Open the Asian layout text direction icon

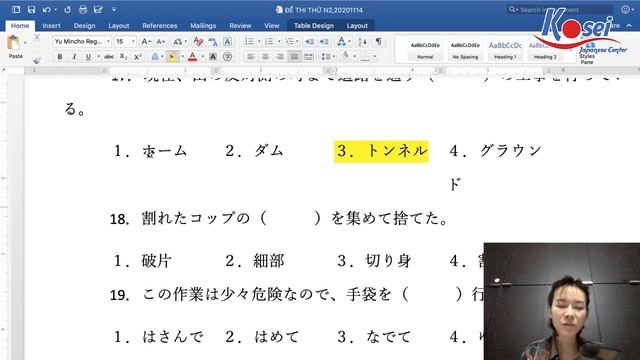[x=342, y=42]
